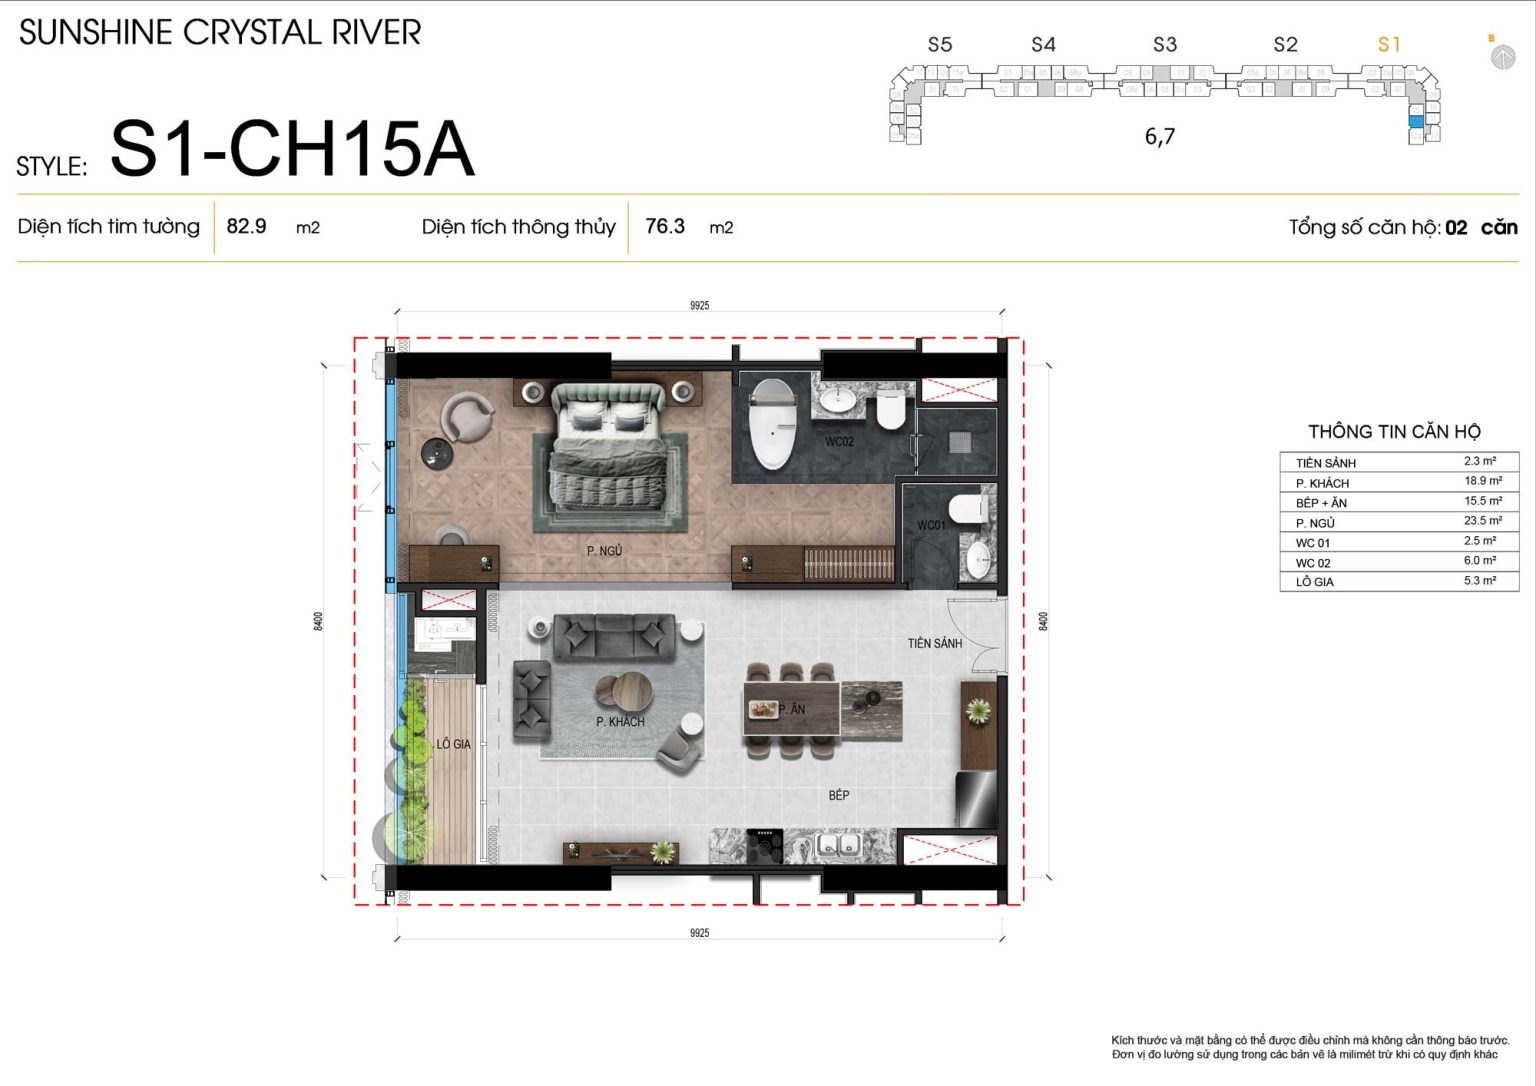
Task: Select the TIỀN SẢNH row in info table
Action: click(1400, 462)
